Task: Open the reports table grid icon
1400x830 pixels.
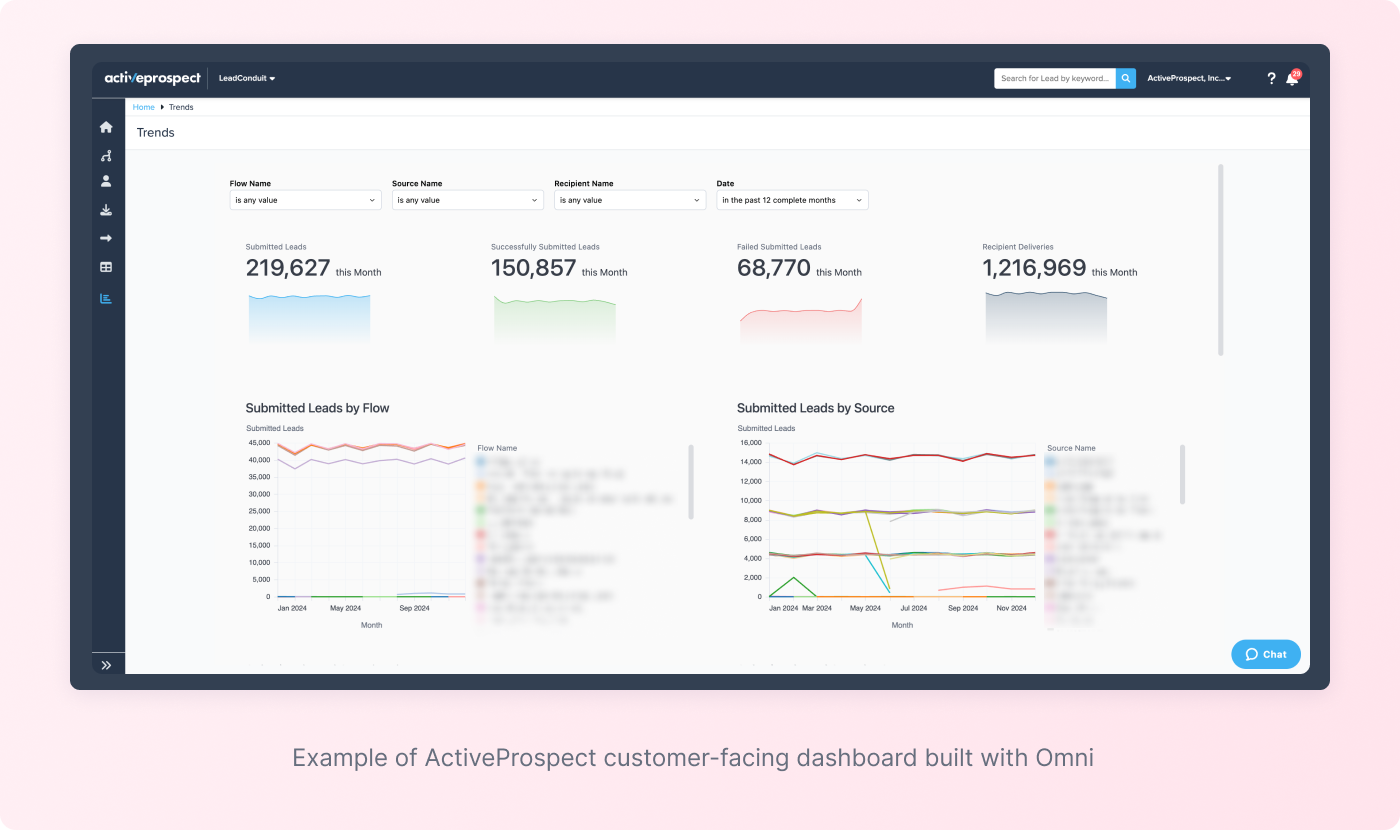Action: pos(106,267)
